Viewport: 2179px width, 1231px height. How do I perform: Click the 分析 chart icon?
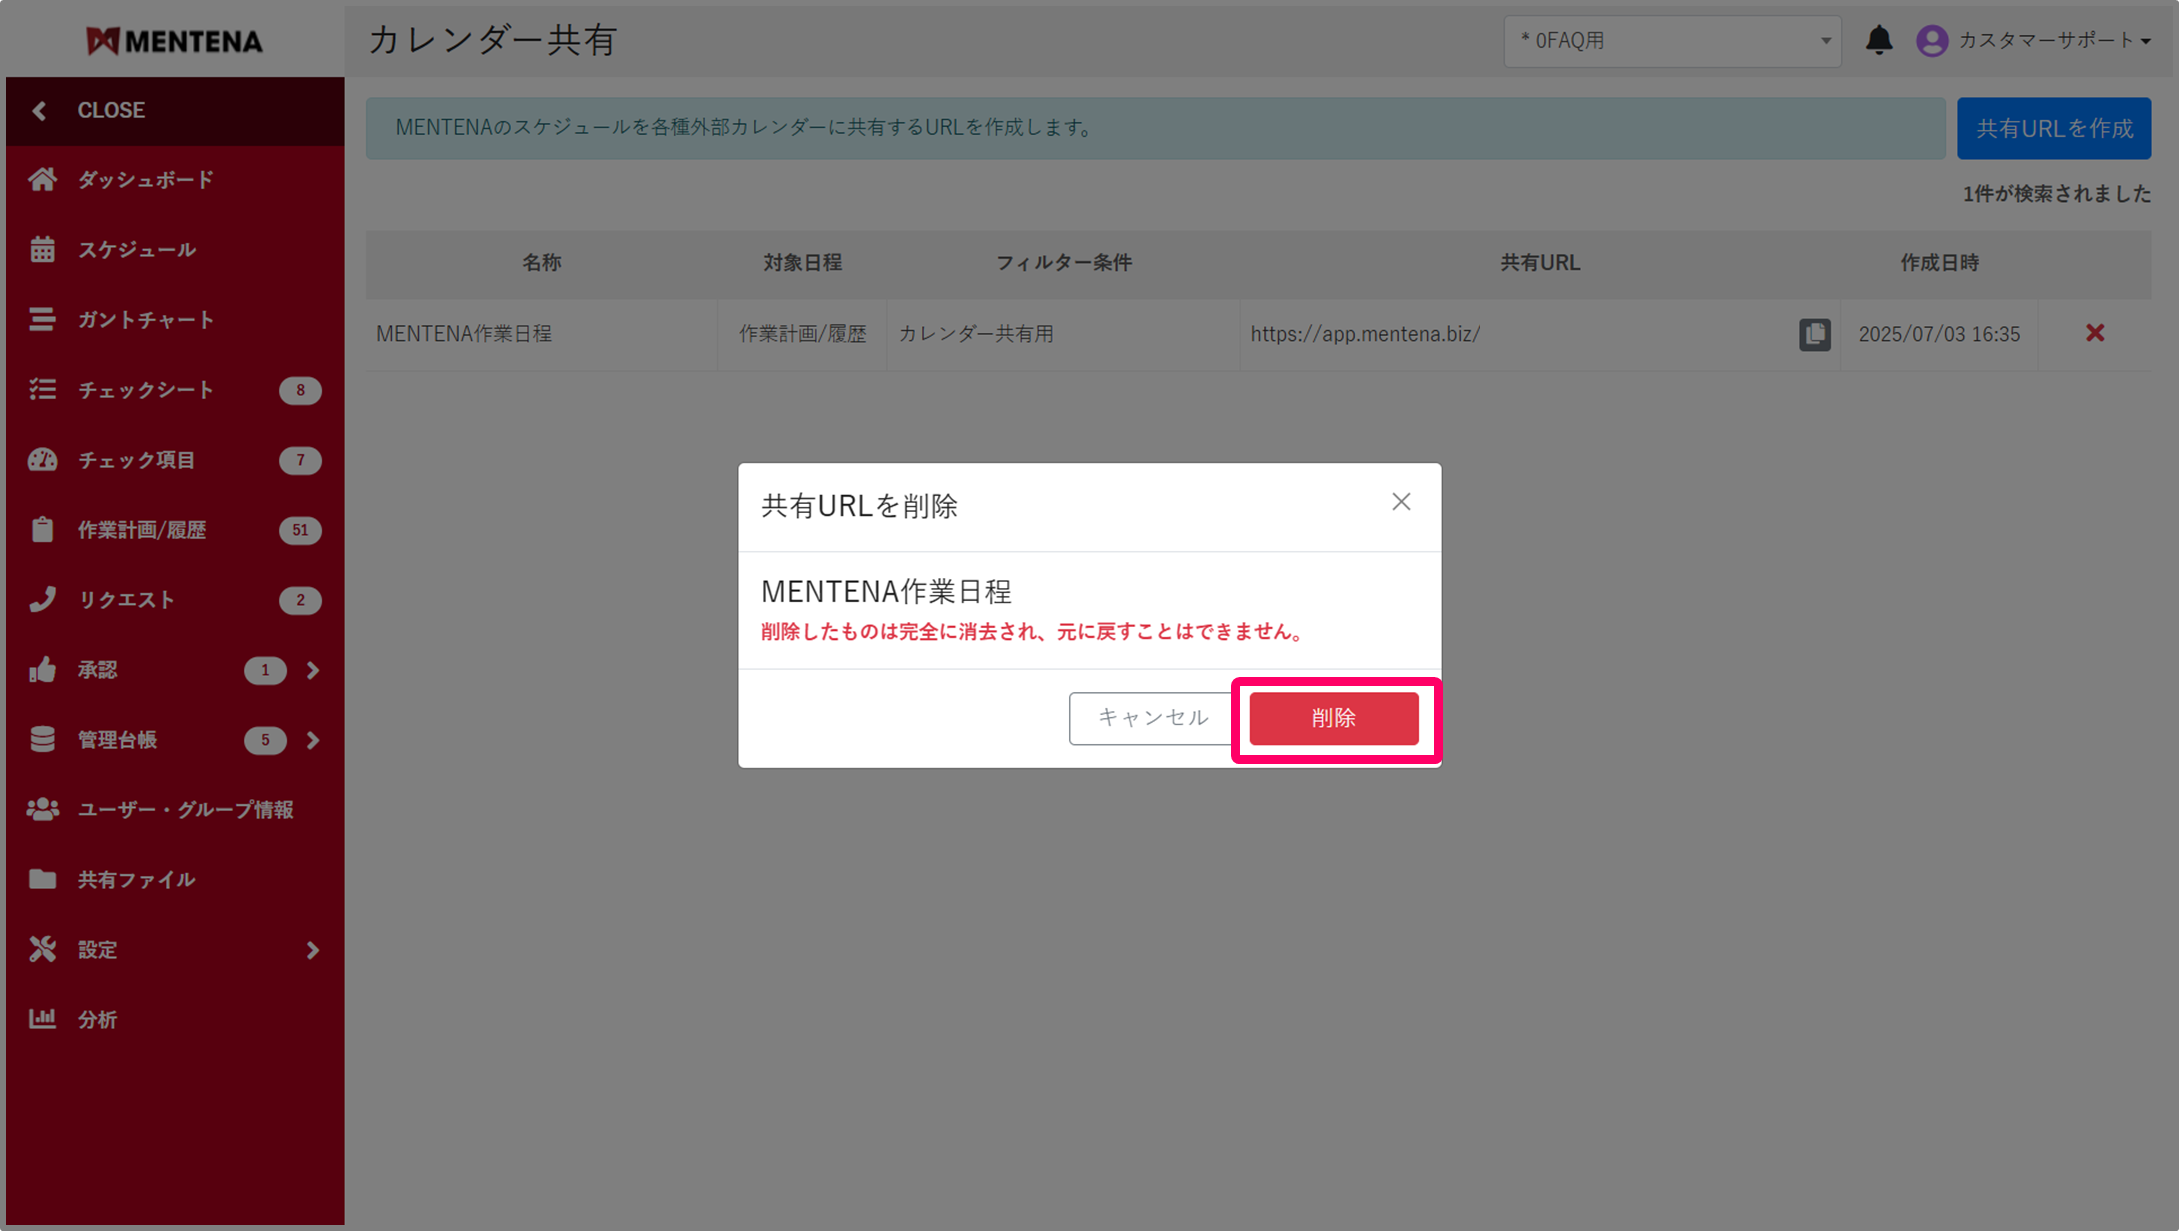click(42, 1019)
